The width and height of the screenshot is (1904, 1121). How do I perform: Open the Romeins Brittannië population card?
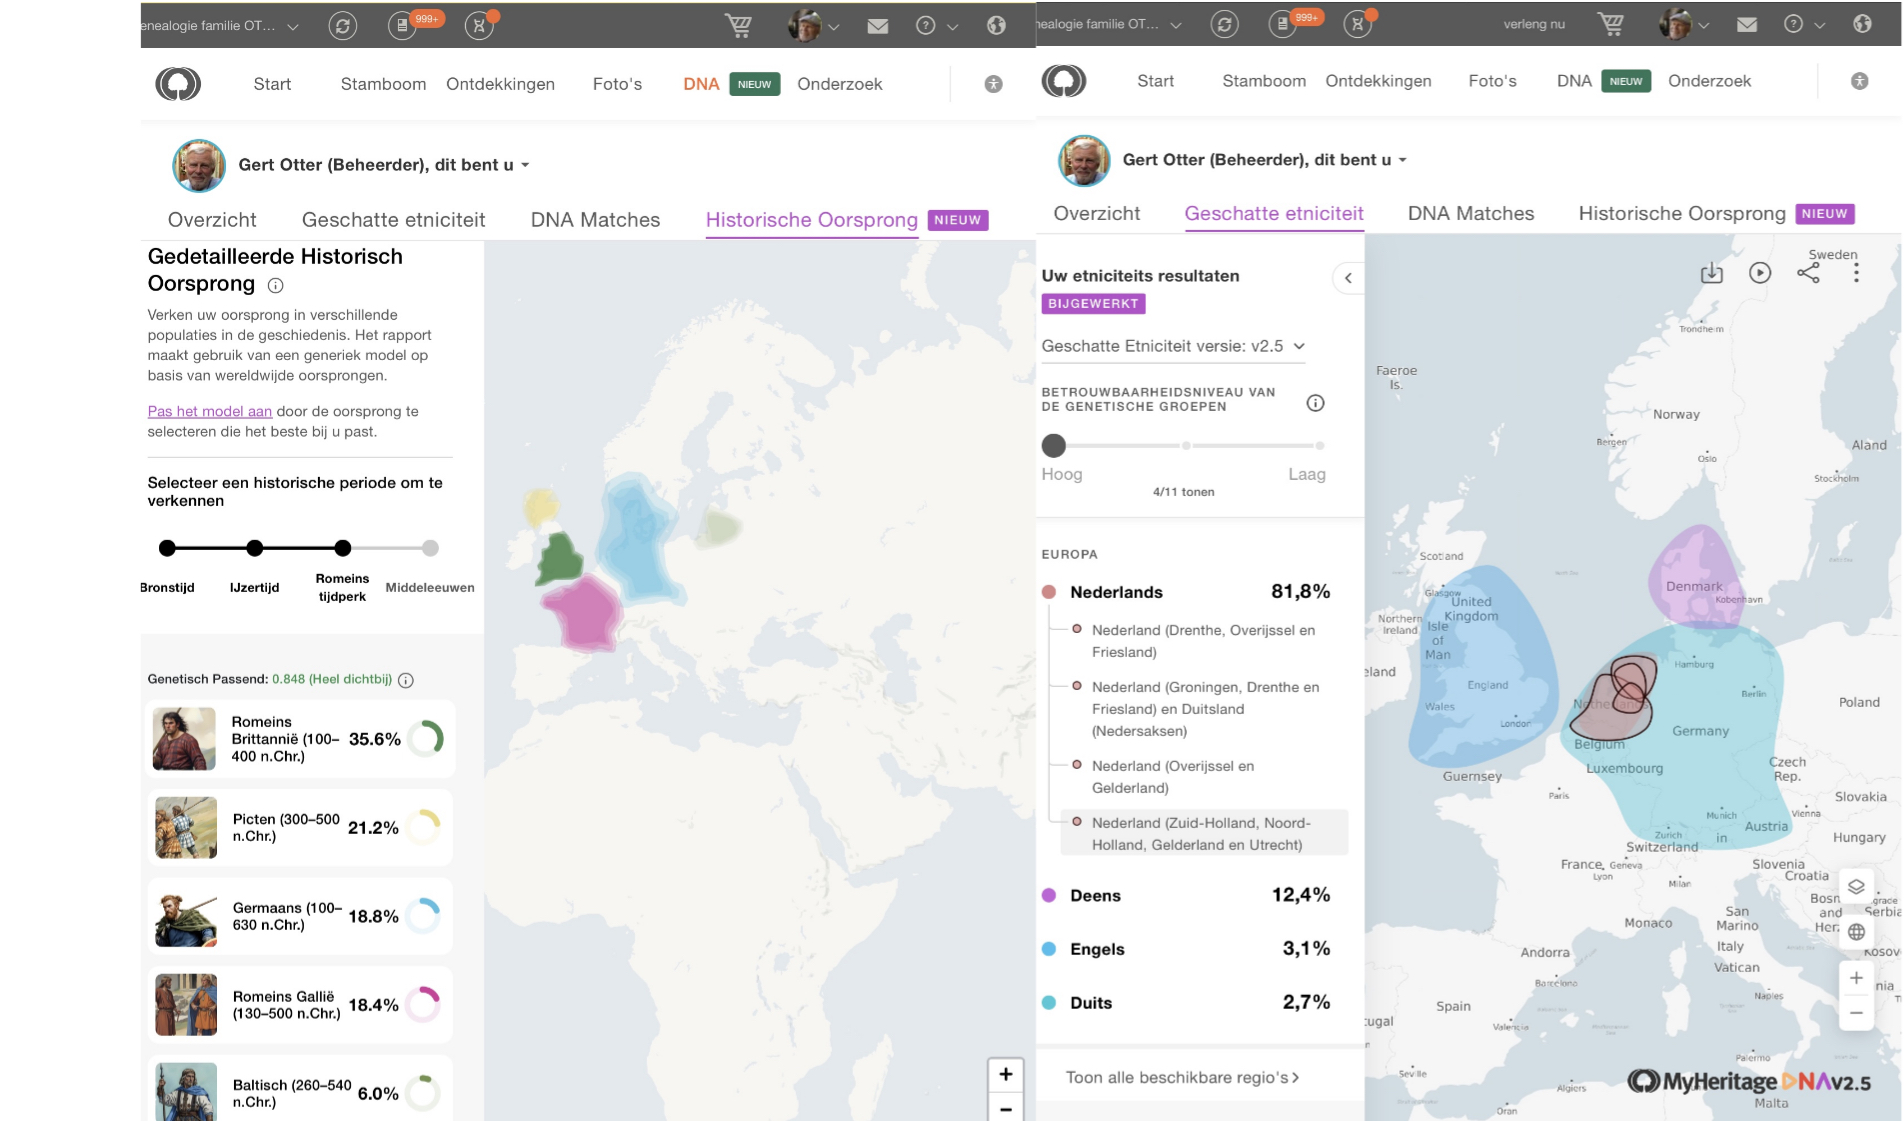300,739
